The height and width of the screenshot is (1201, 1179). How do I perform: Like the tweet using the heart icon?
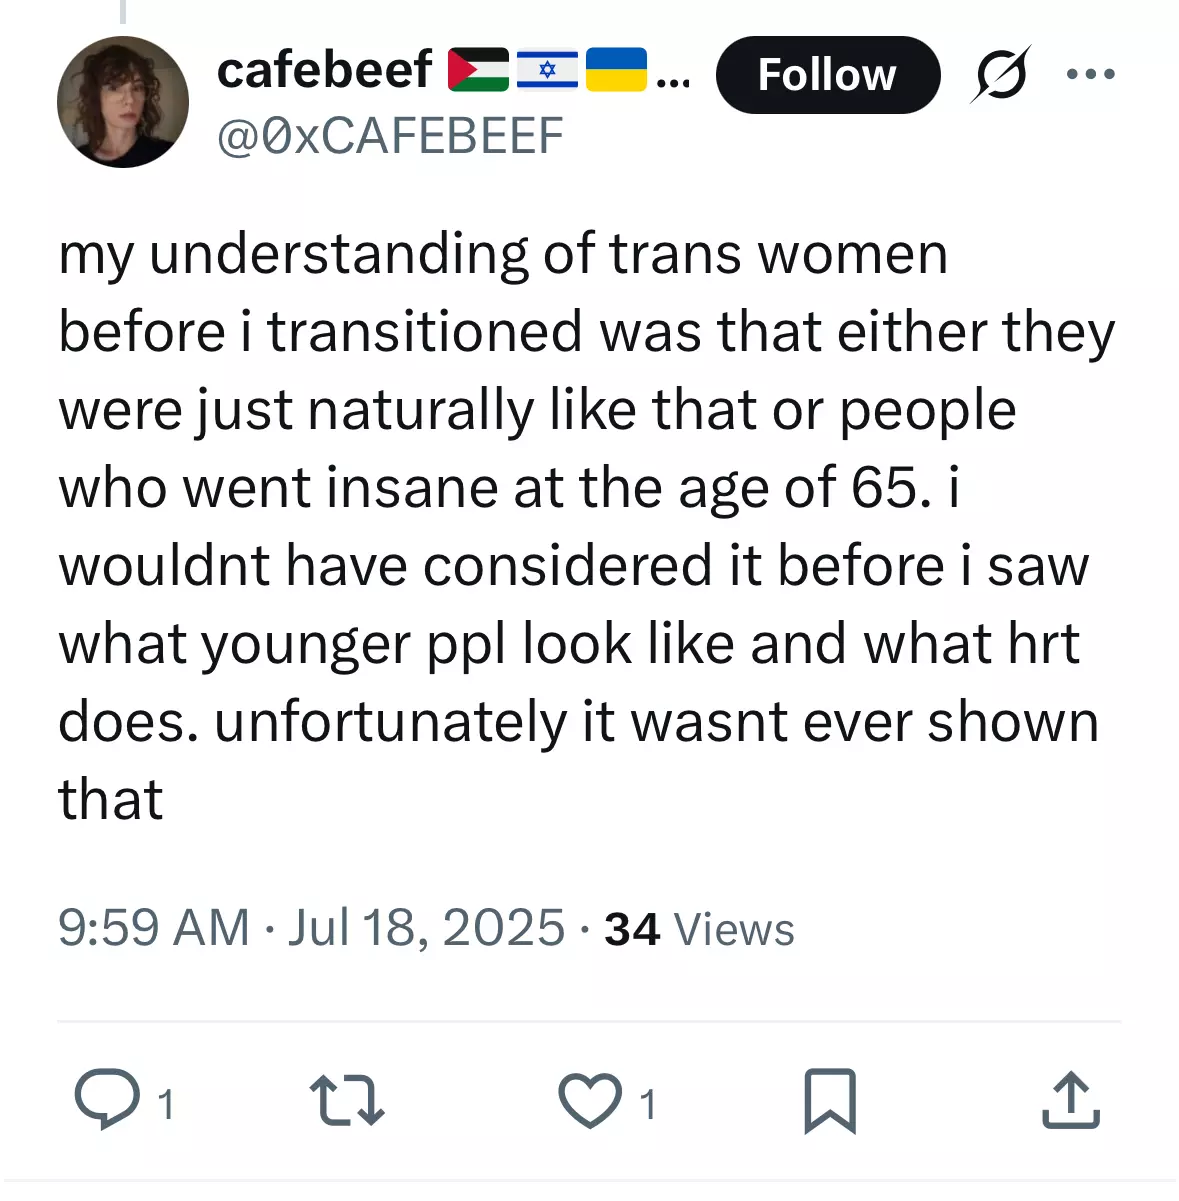[x=590, y=1100]
